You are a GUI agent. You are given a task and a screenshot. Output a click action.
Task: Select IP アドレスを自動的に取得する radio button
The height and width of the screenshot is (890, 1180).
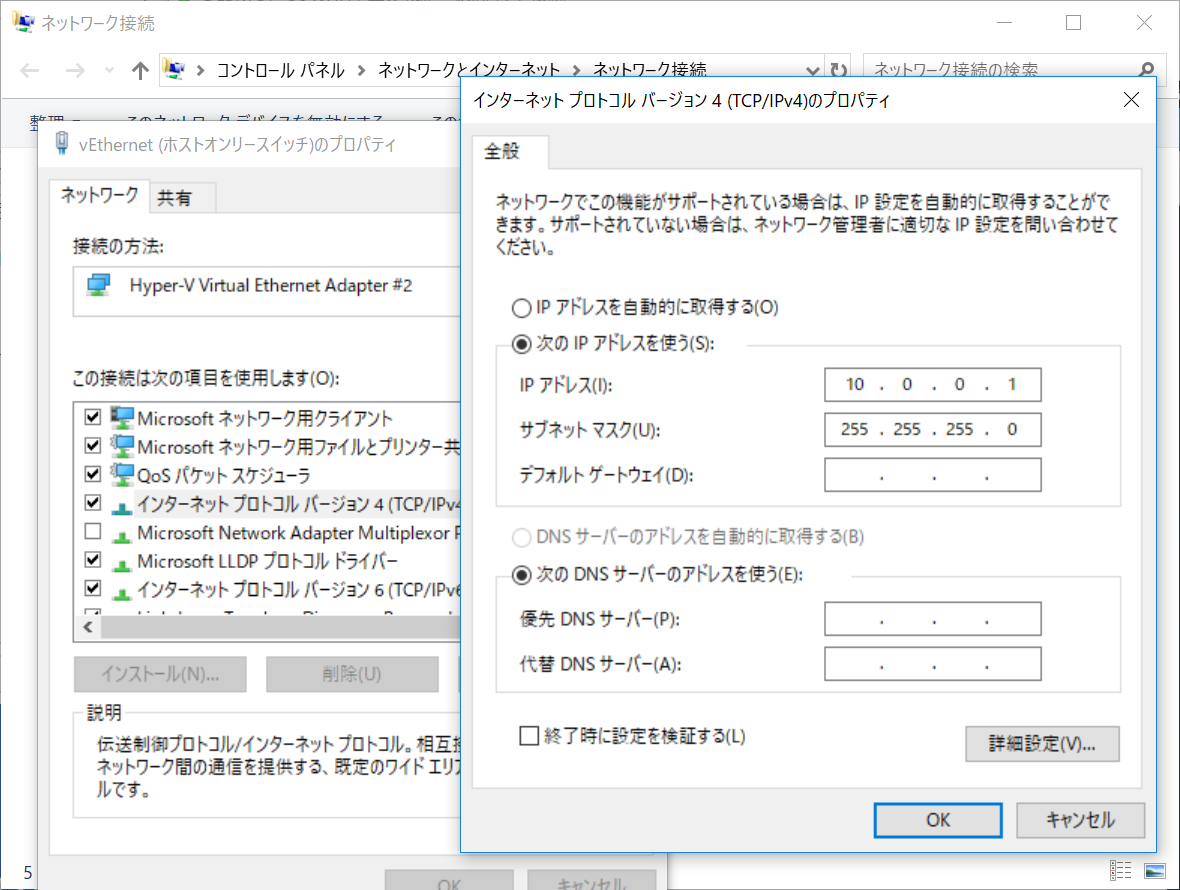tap(521, 308)
